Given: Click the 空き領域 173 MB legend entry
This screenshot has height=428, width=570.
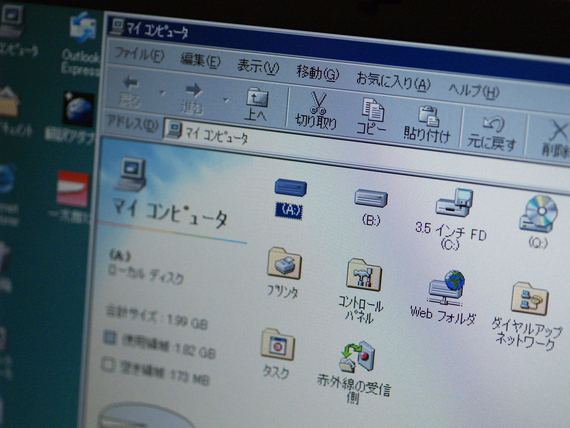Looking at the screenshot, I should 156,371.
